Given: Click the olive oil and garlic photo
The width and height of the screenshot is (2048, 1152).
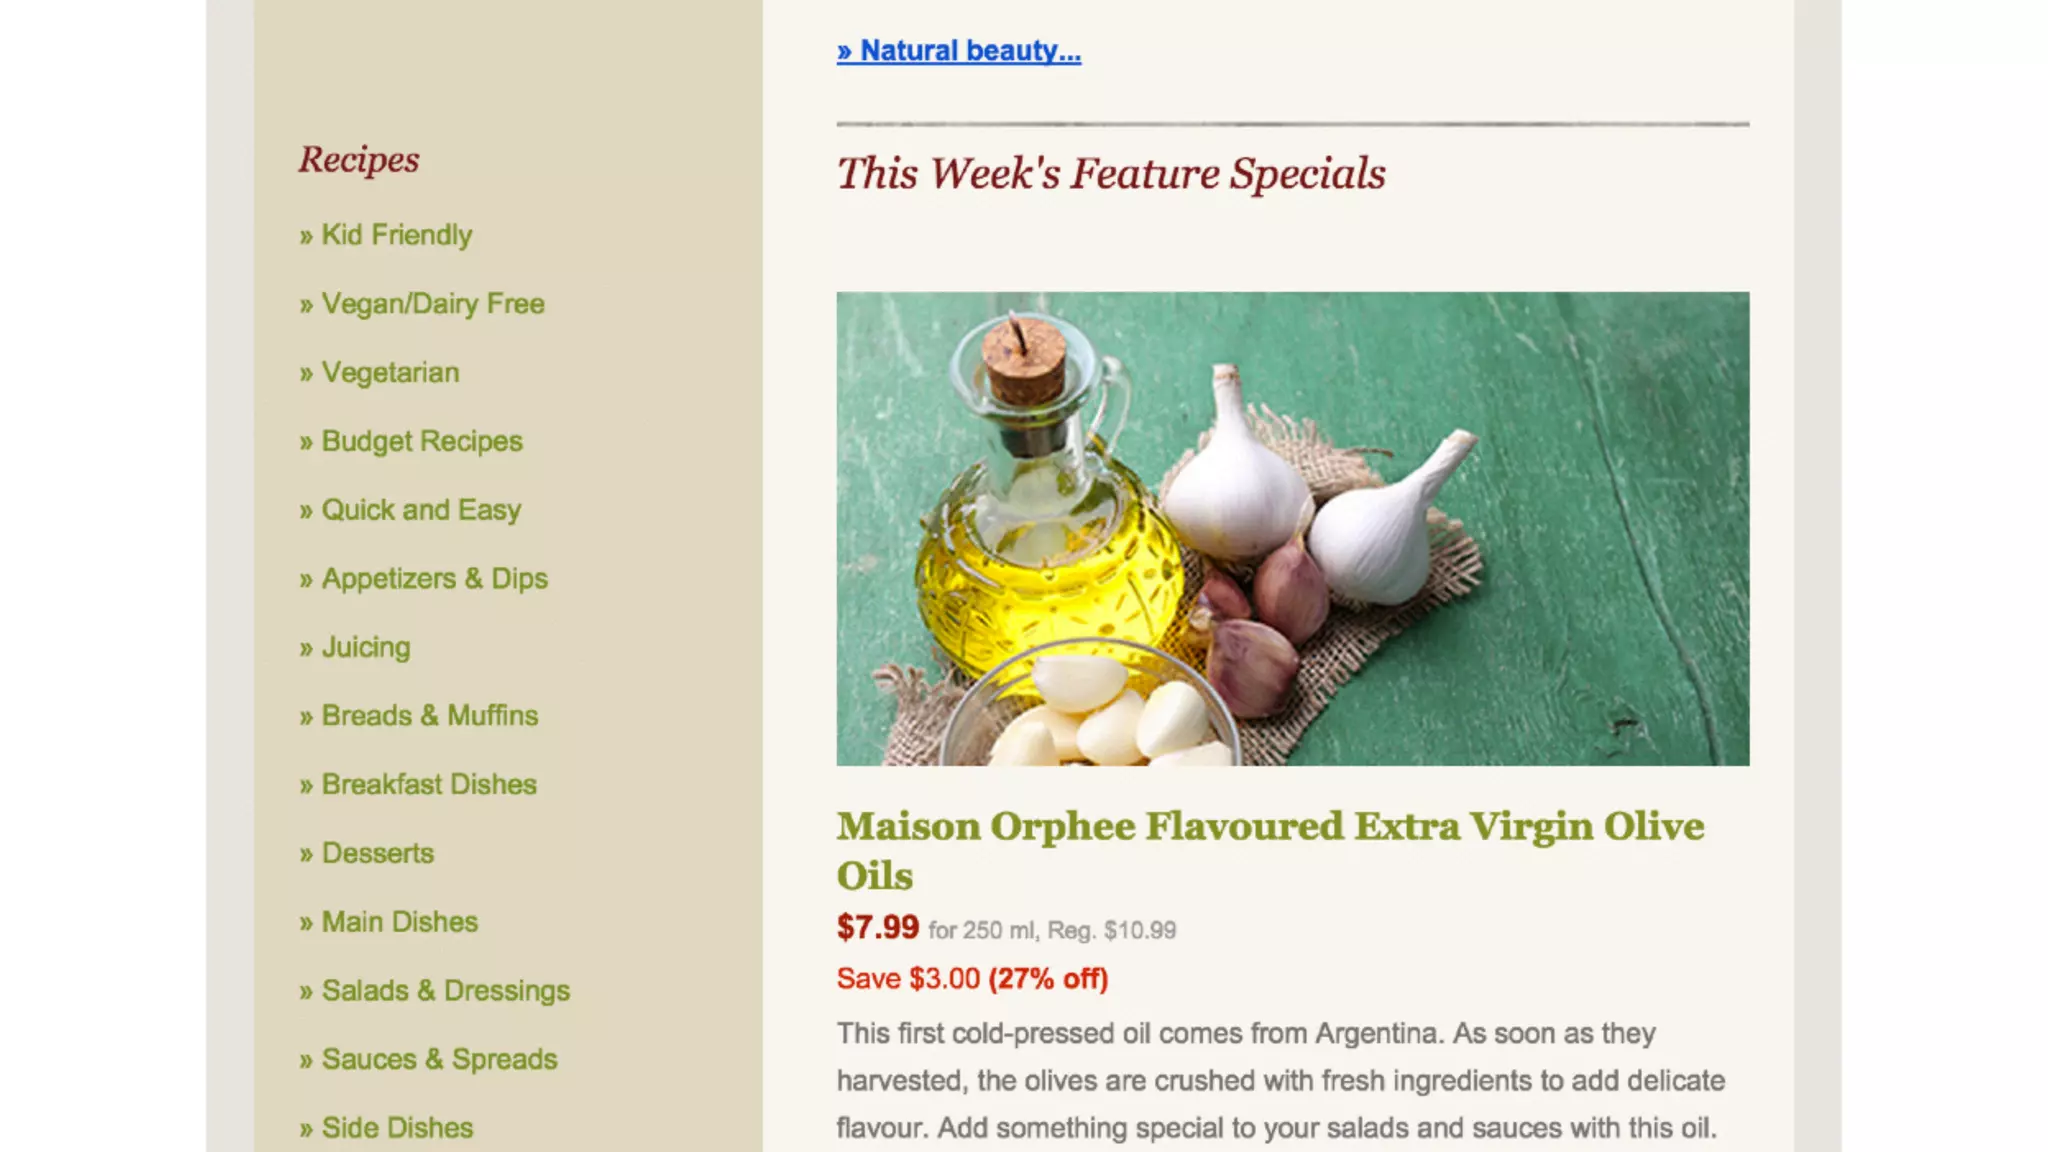Looking at the screenshot, I should point(1293,529).
